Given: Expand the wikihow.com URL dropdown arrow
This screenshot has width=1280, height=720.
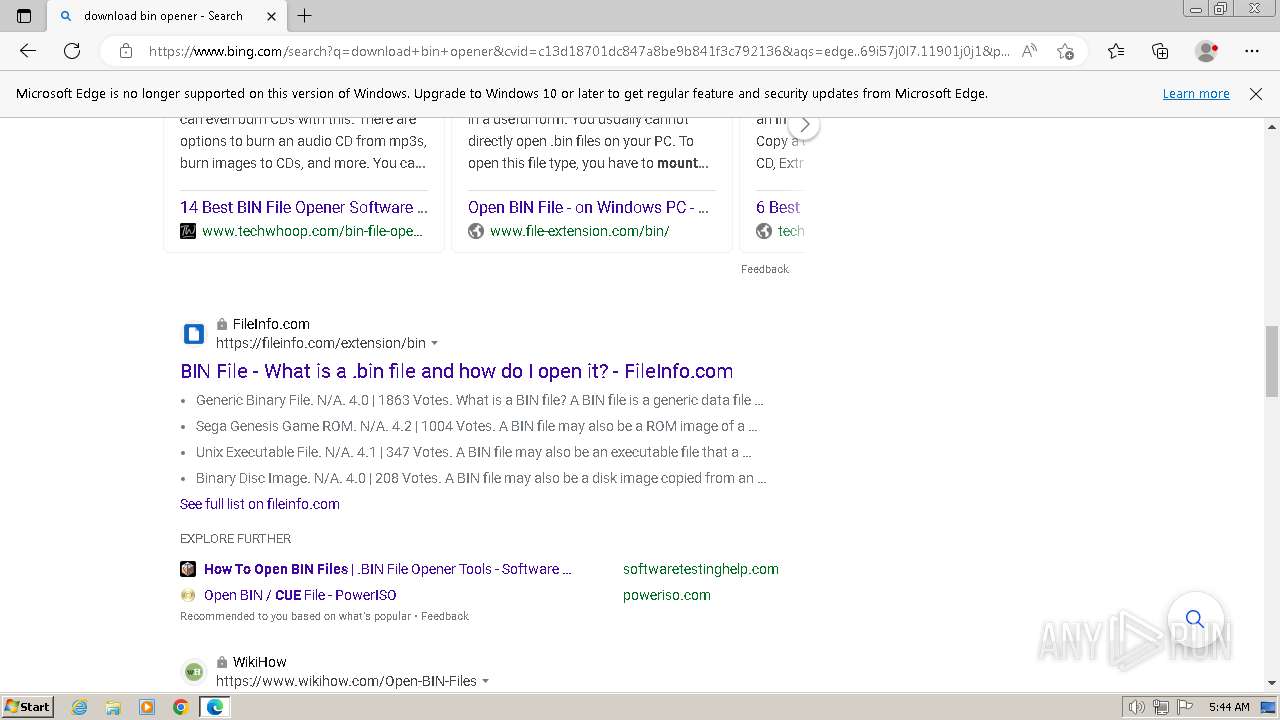Looking at the screenshot, I should point(486,681).
